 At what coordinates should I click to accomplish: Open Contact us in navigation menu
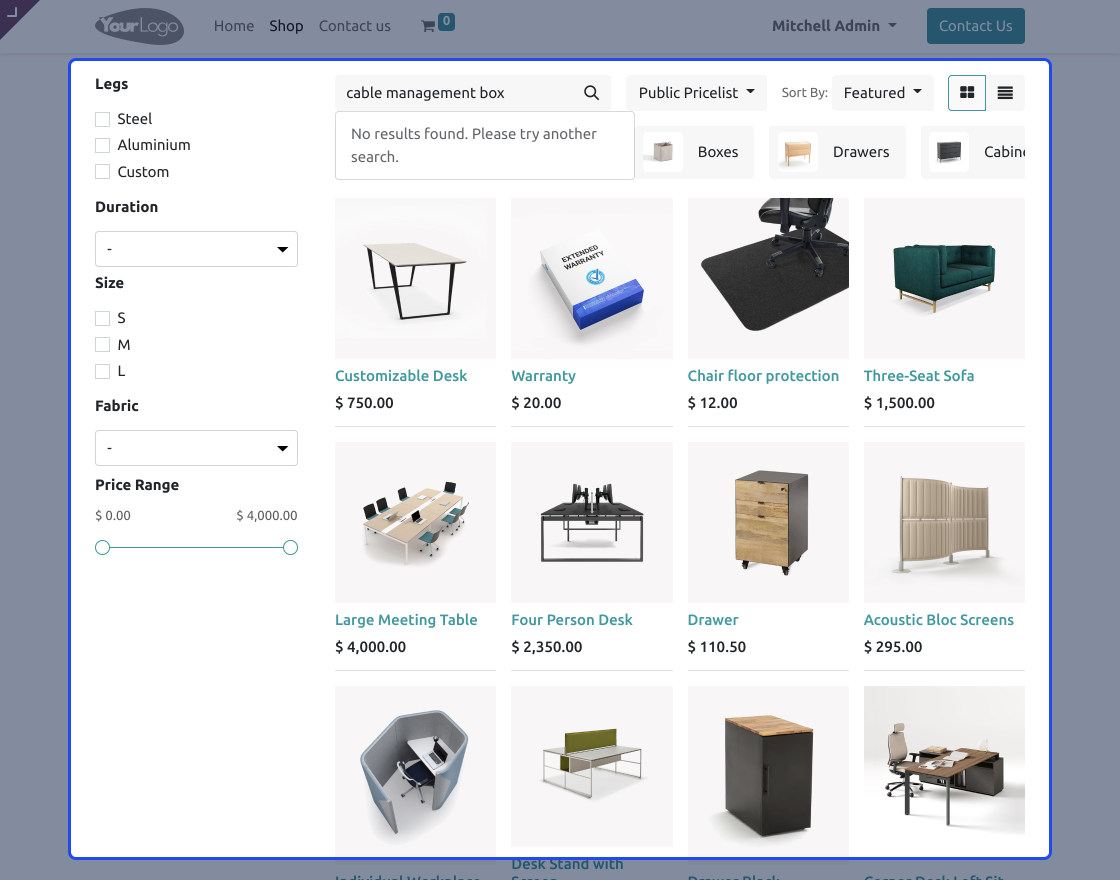(x=354, y=26)
